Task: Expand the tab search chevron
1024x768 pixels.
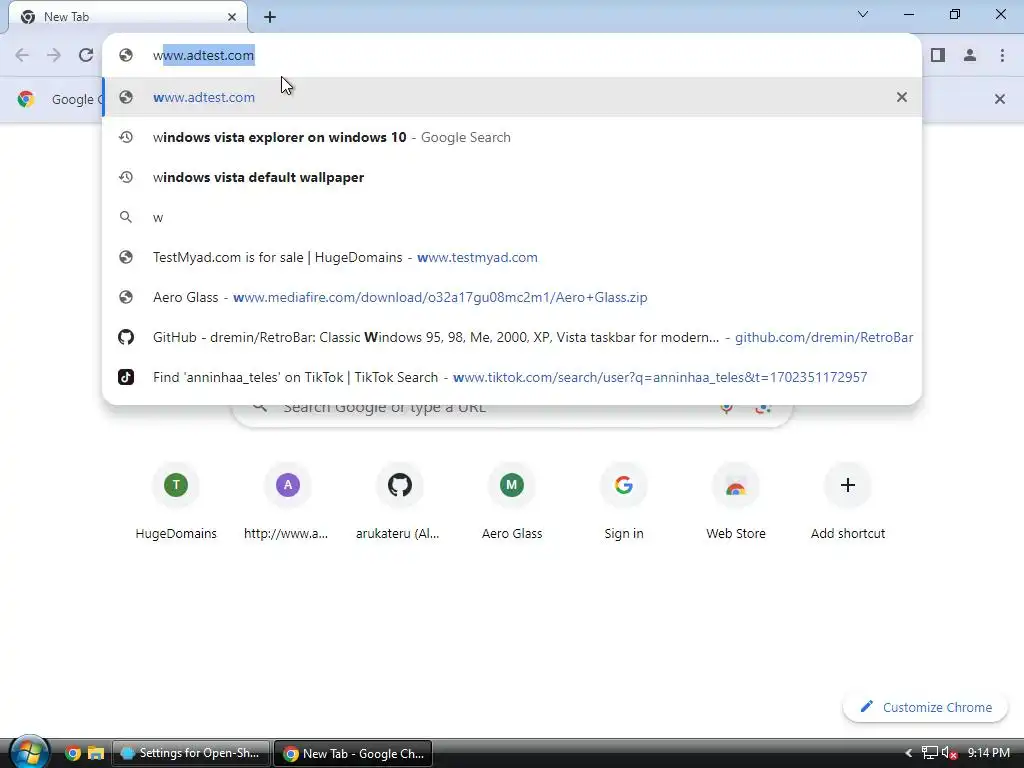Action: pos(863,14)
